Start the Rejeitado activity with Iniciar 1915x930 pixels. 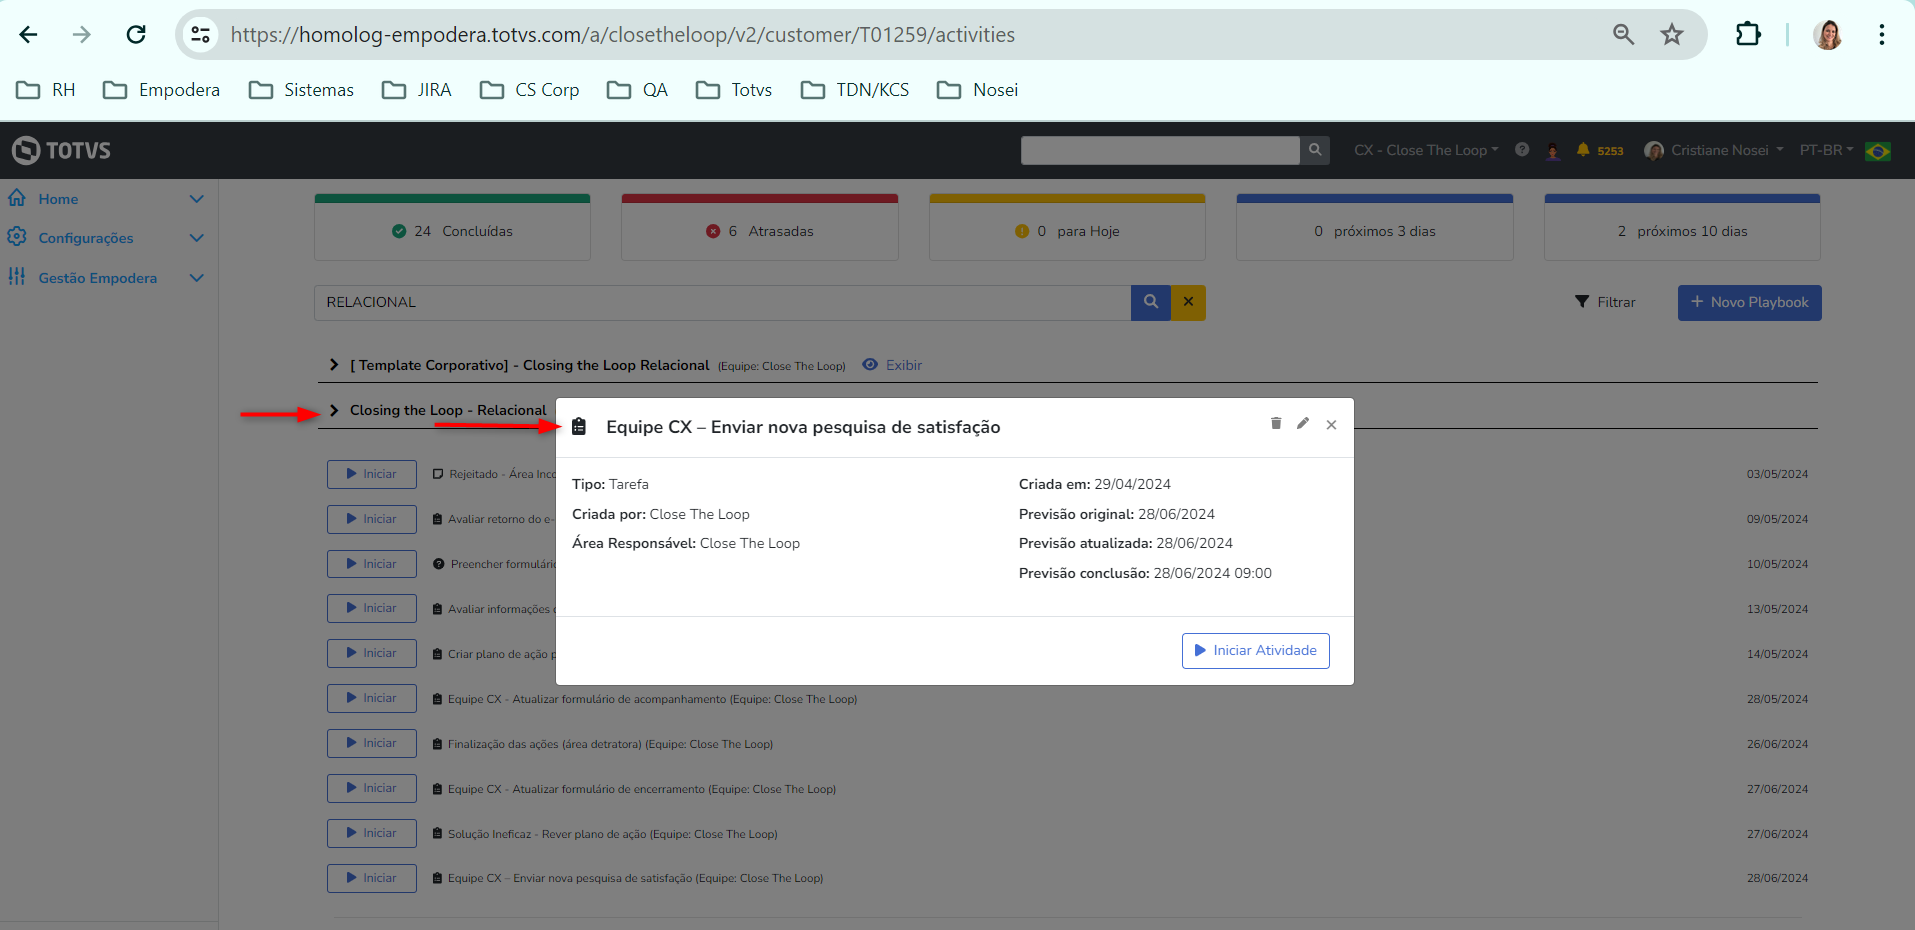372,474
